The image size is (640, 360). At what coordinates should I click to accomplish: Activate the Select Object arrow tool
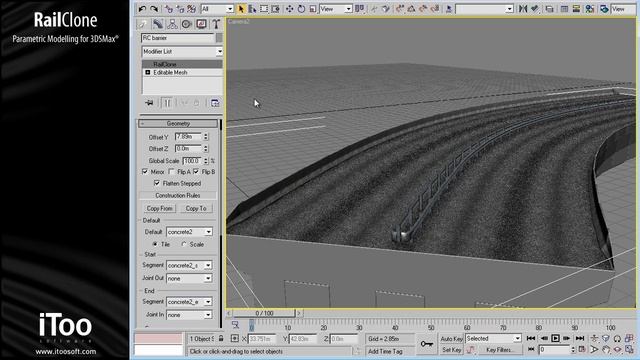point(241,9)
